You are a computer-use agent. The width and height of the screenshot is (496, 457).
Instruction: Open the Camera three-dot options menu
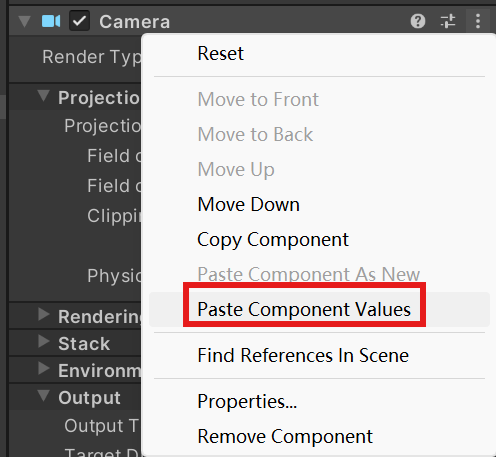tap(478, 21)
